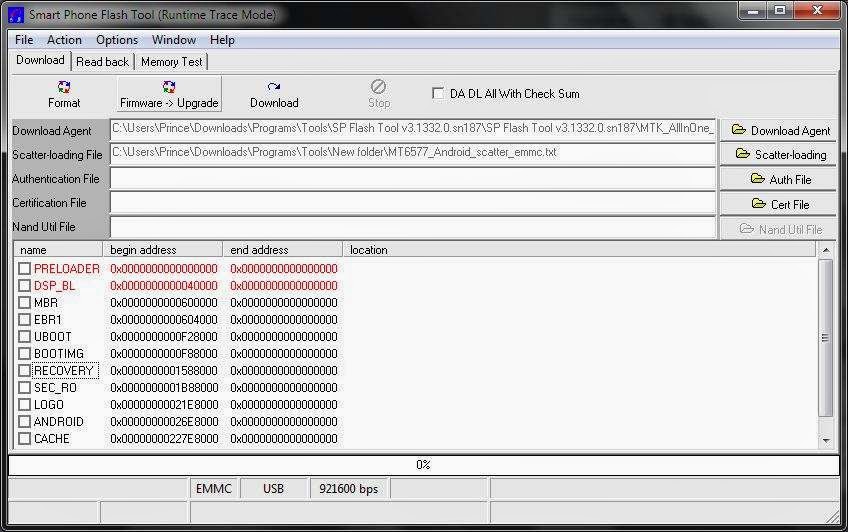Viewport: 848px width, 532px height.
Task: Select the MBR end address cell
Action: [284, 303]
